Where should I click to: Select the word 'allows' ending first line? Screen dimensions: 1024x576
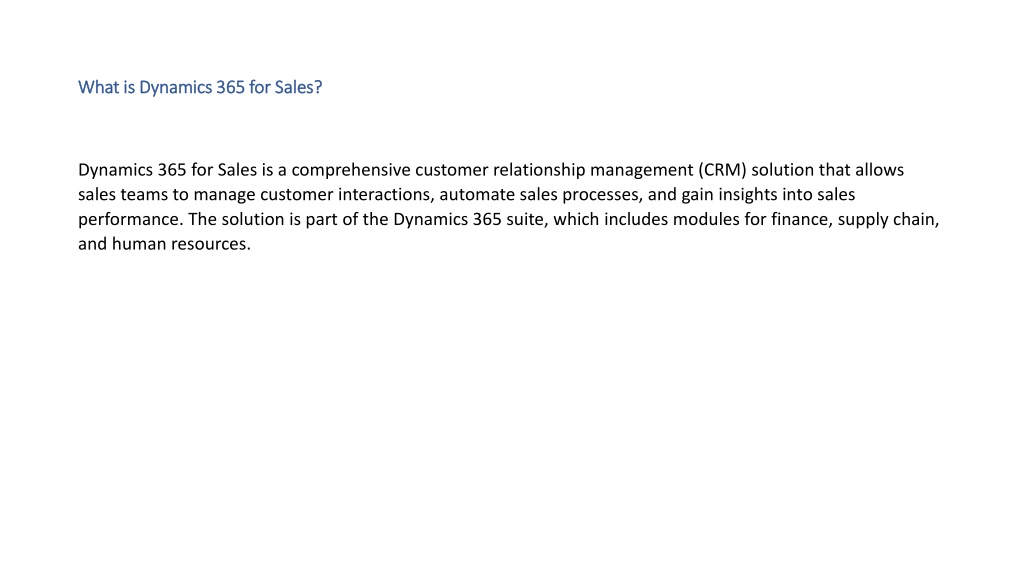point(880,170)
